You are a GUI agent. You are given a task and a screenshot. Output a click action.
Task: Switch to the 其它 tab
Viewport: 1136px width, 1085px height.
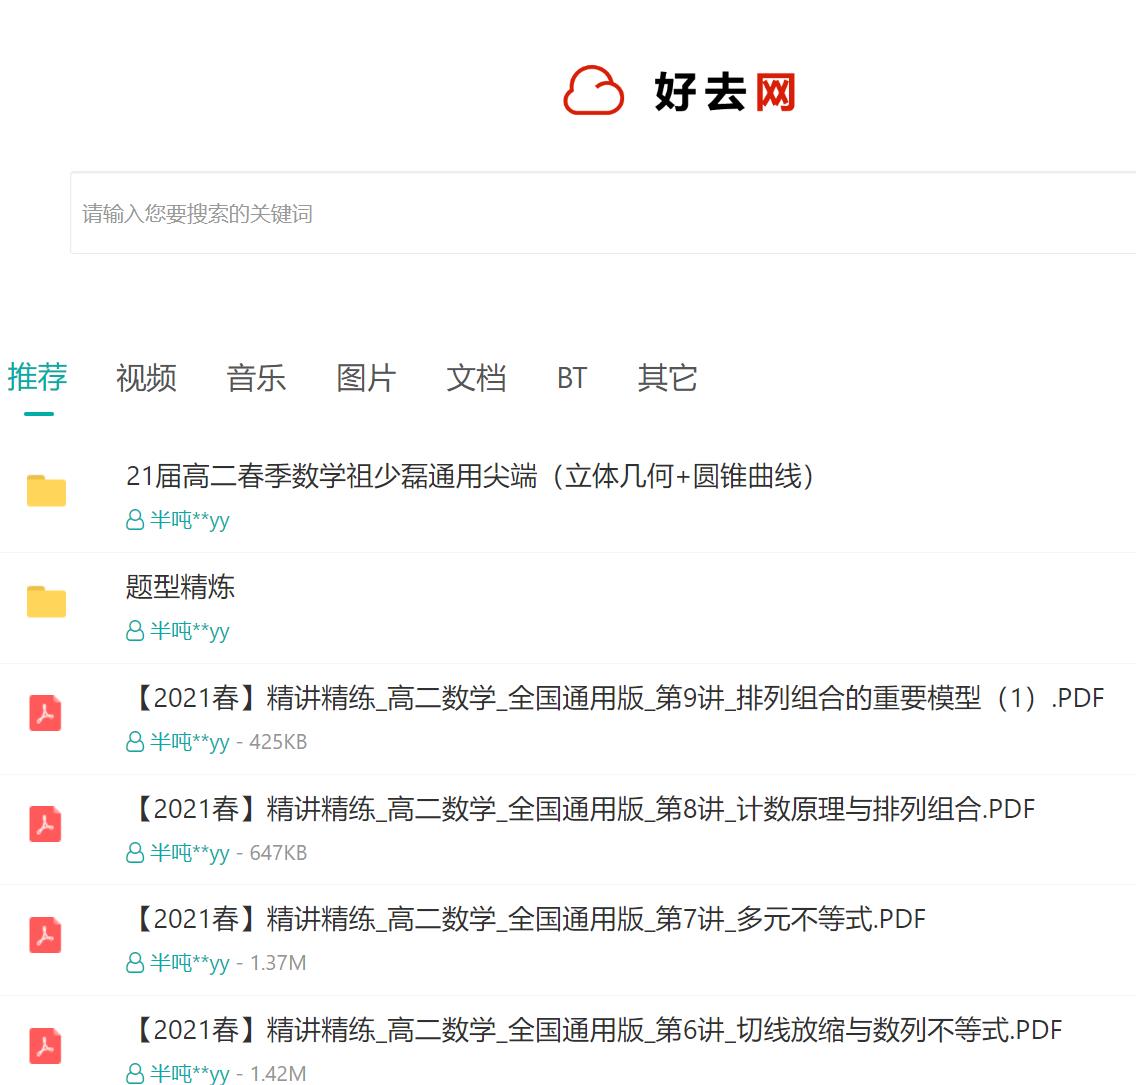tap(666, 378)
